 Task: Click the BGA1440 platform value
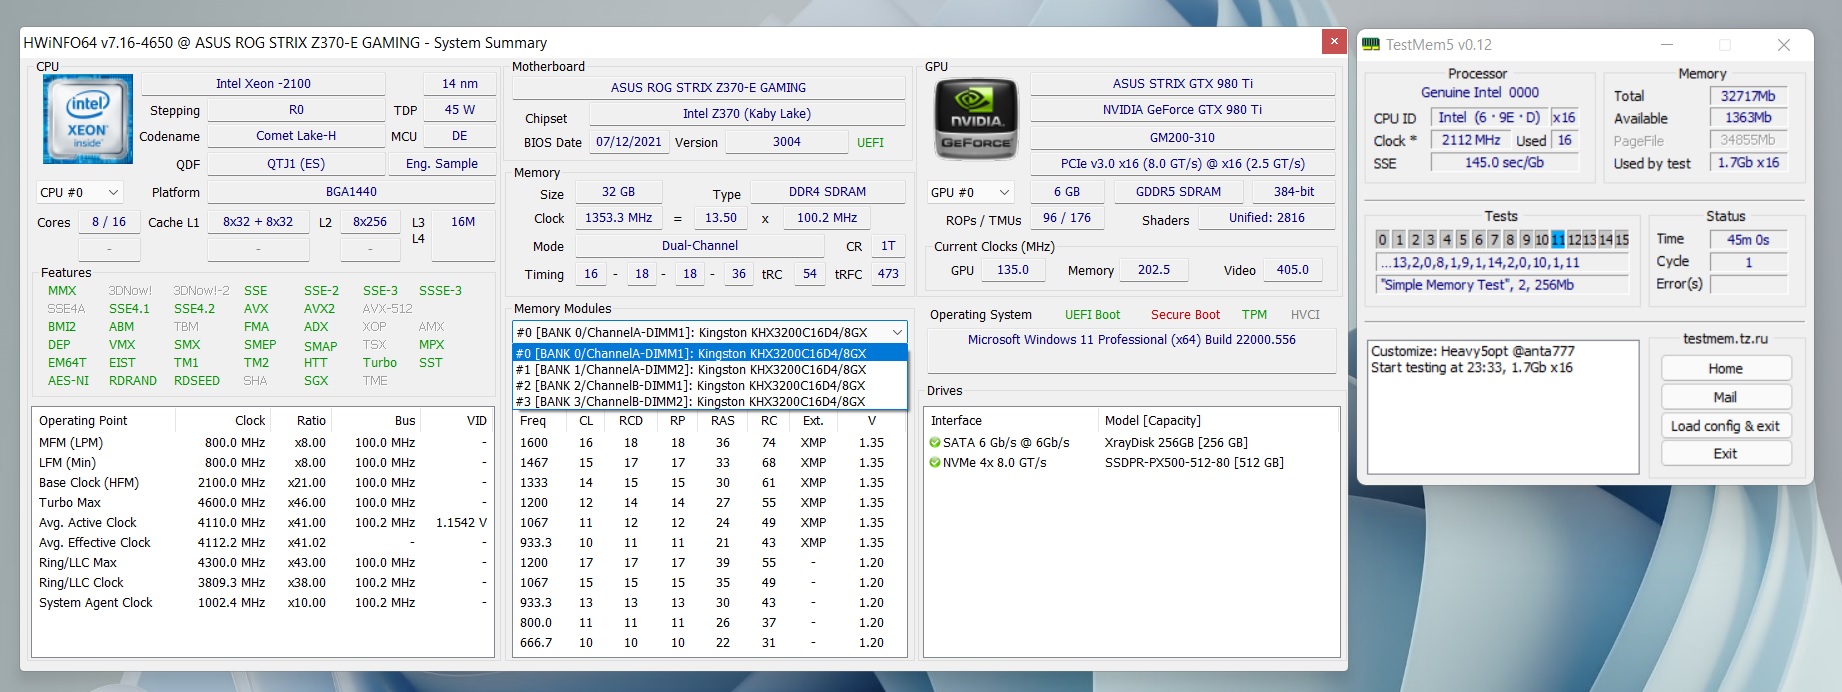coord(351,192)
